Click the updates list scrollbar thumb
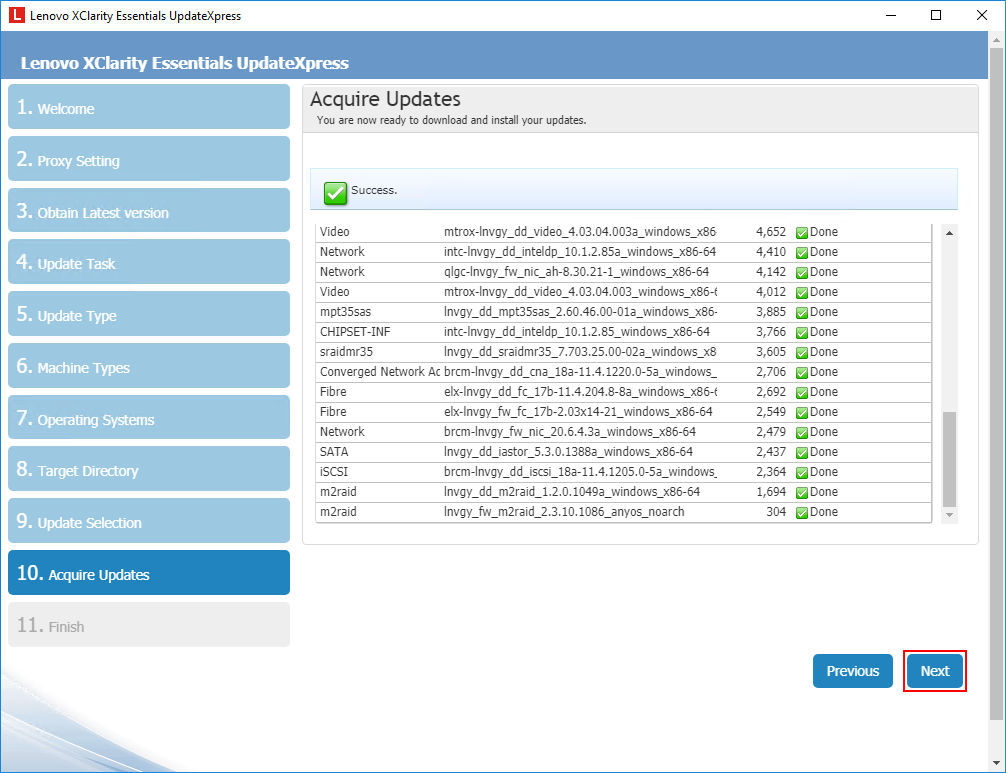Image resolution: width=1006 pixels, height=773 pixels. 950,459
